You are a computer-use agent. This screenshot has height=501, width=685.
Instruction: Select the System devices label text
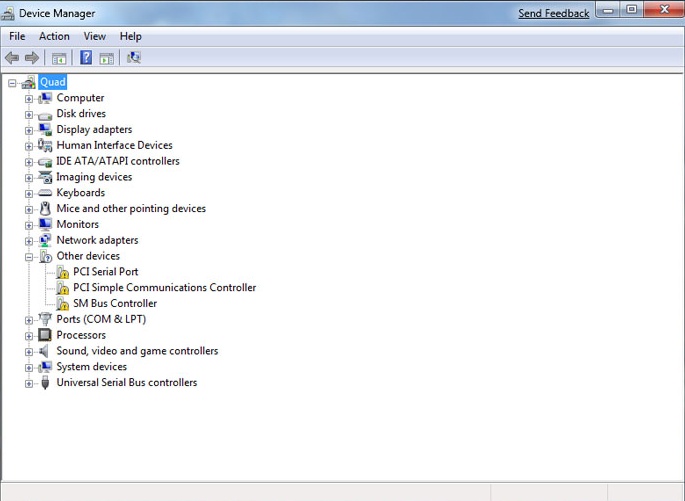tap(92, 366)
